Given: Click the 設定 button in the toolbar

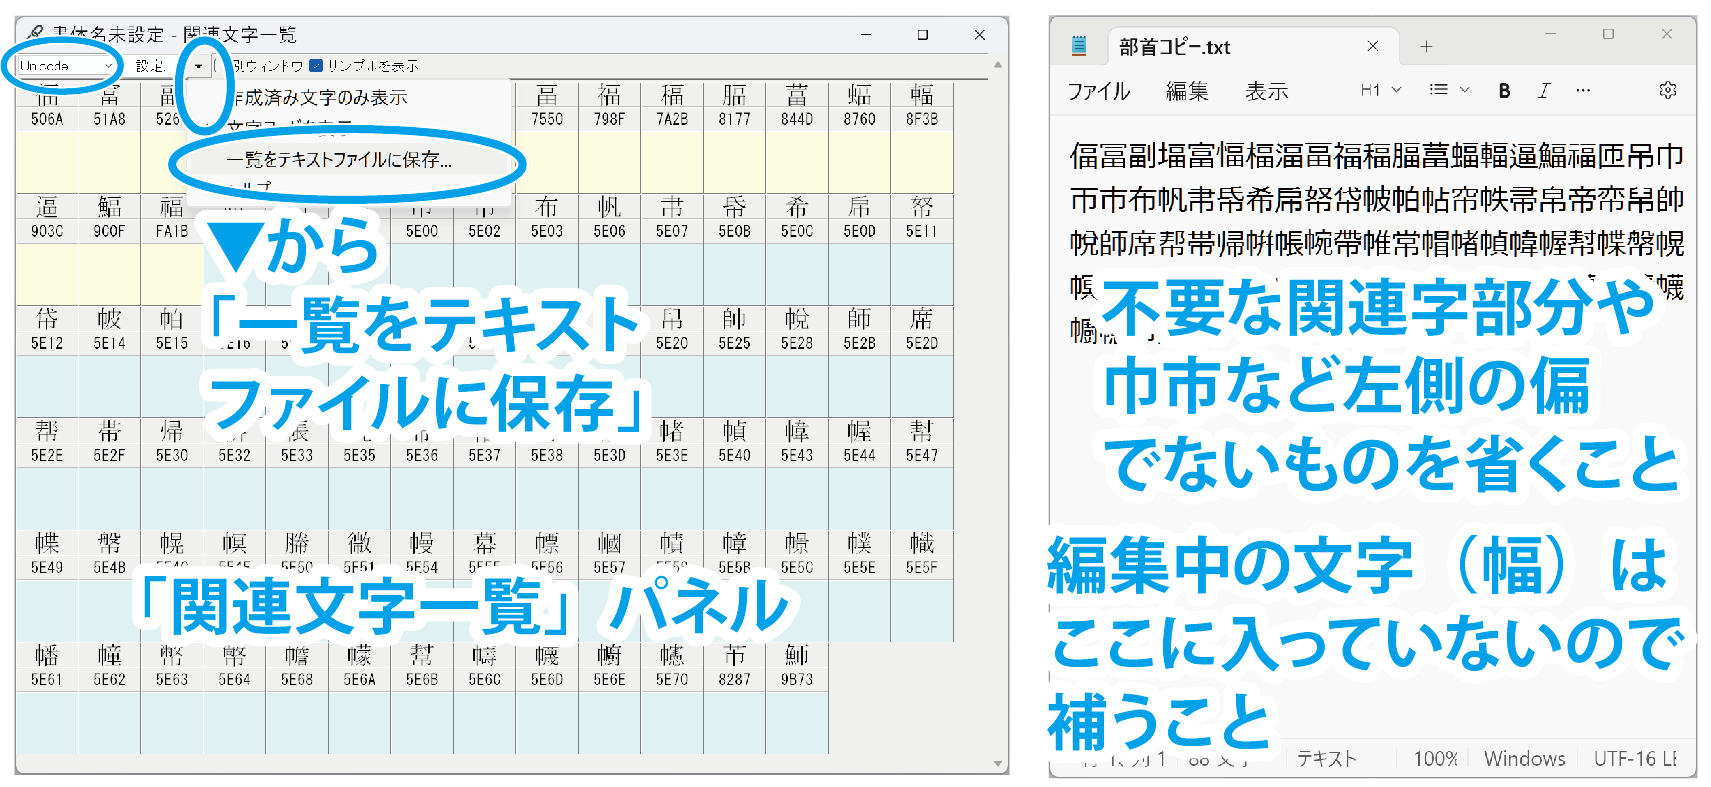Looking at the screenshot, I should pos(150,66).
